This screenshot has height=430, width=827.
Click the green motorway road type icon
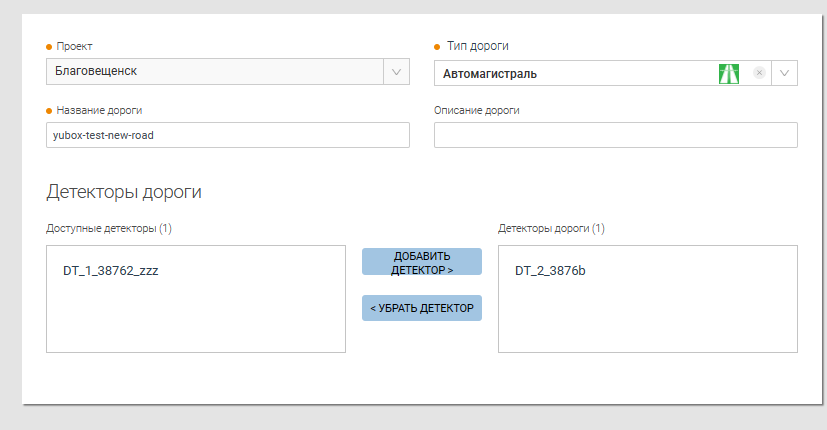729,73
